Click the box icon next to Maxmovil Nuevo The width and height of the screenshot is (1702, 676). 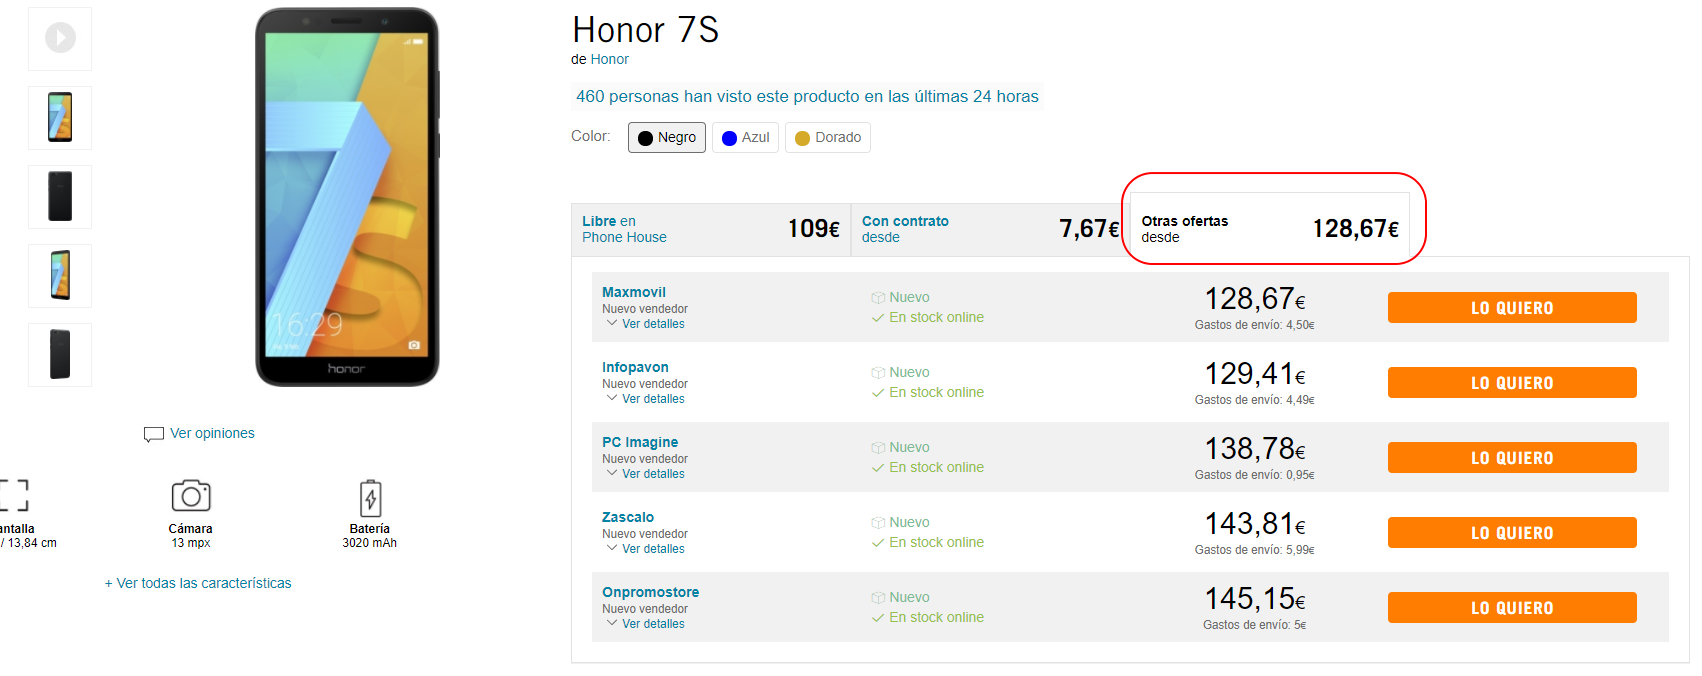click(x=878, y=298)
